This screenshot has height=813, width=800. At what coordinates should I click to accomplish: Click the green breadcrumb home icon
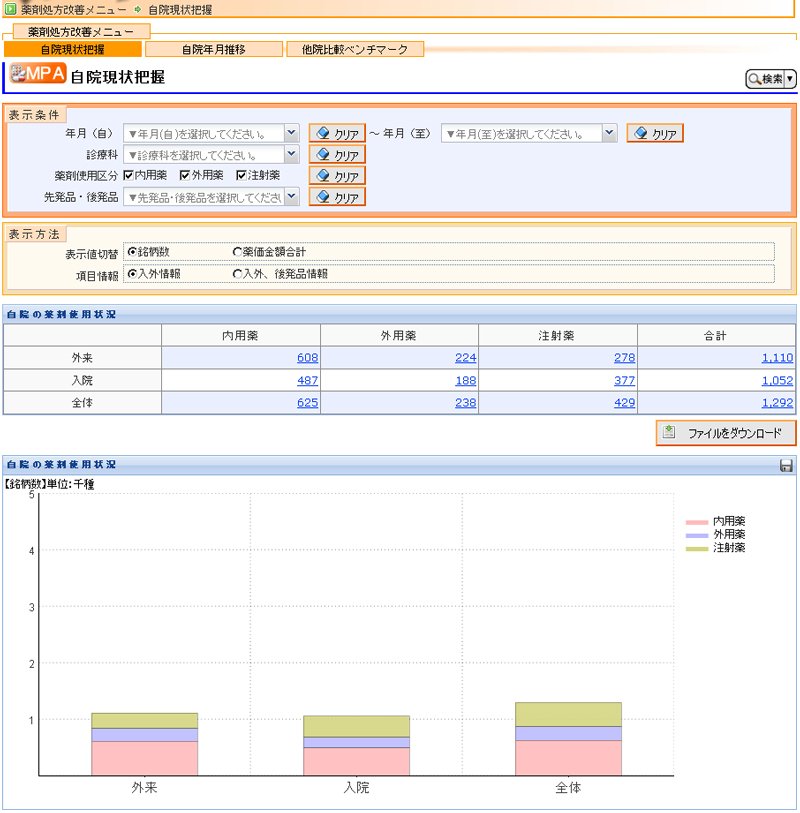10,9
